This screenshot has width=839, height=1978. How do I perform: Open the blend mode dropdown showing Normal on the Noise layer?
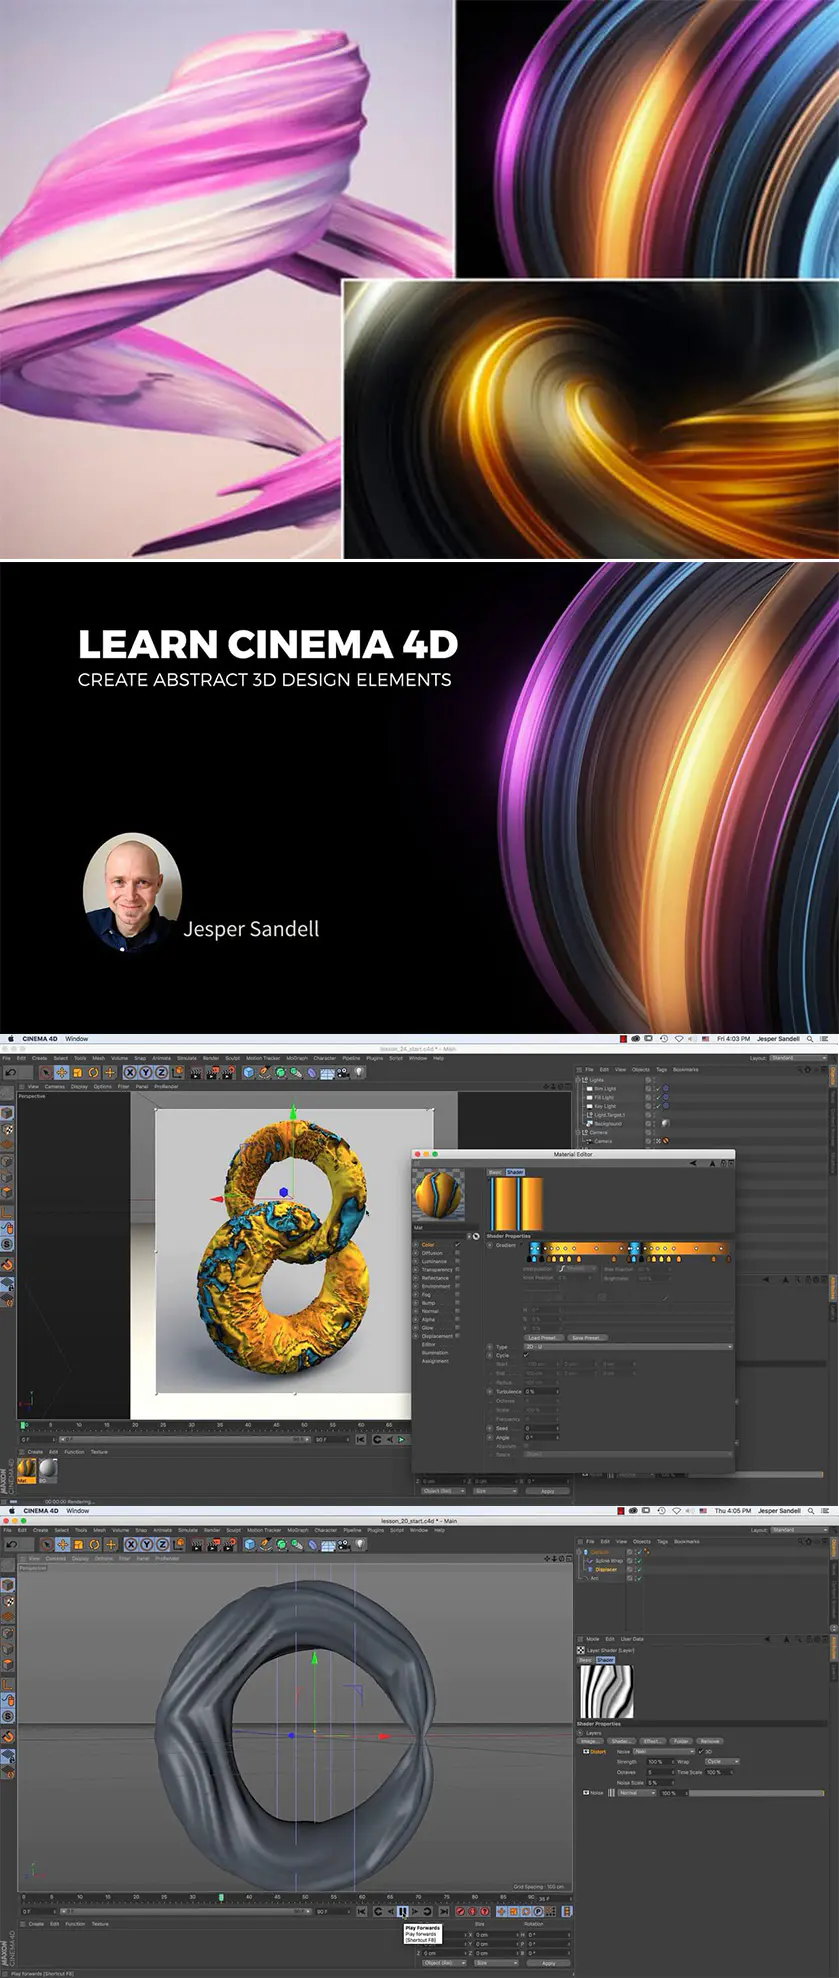(x=637, y=1793)
